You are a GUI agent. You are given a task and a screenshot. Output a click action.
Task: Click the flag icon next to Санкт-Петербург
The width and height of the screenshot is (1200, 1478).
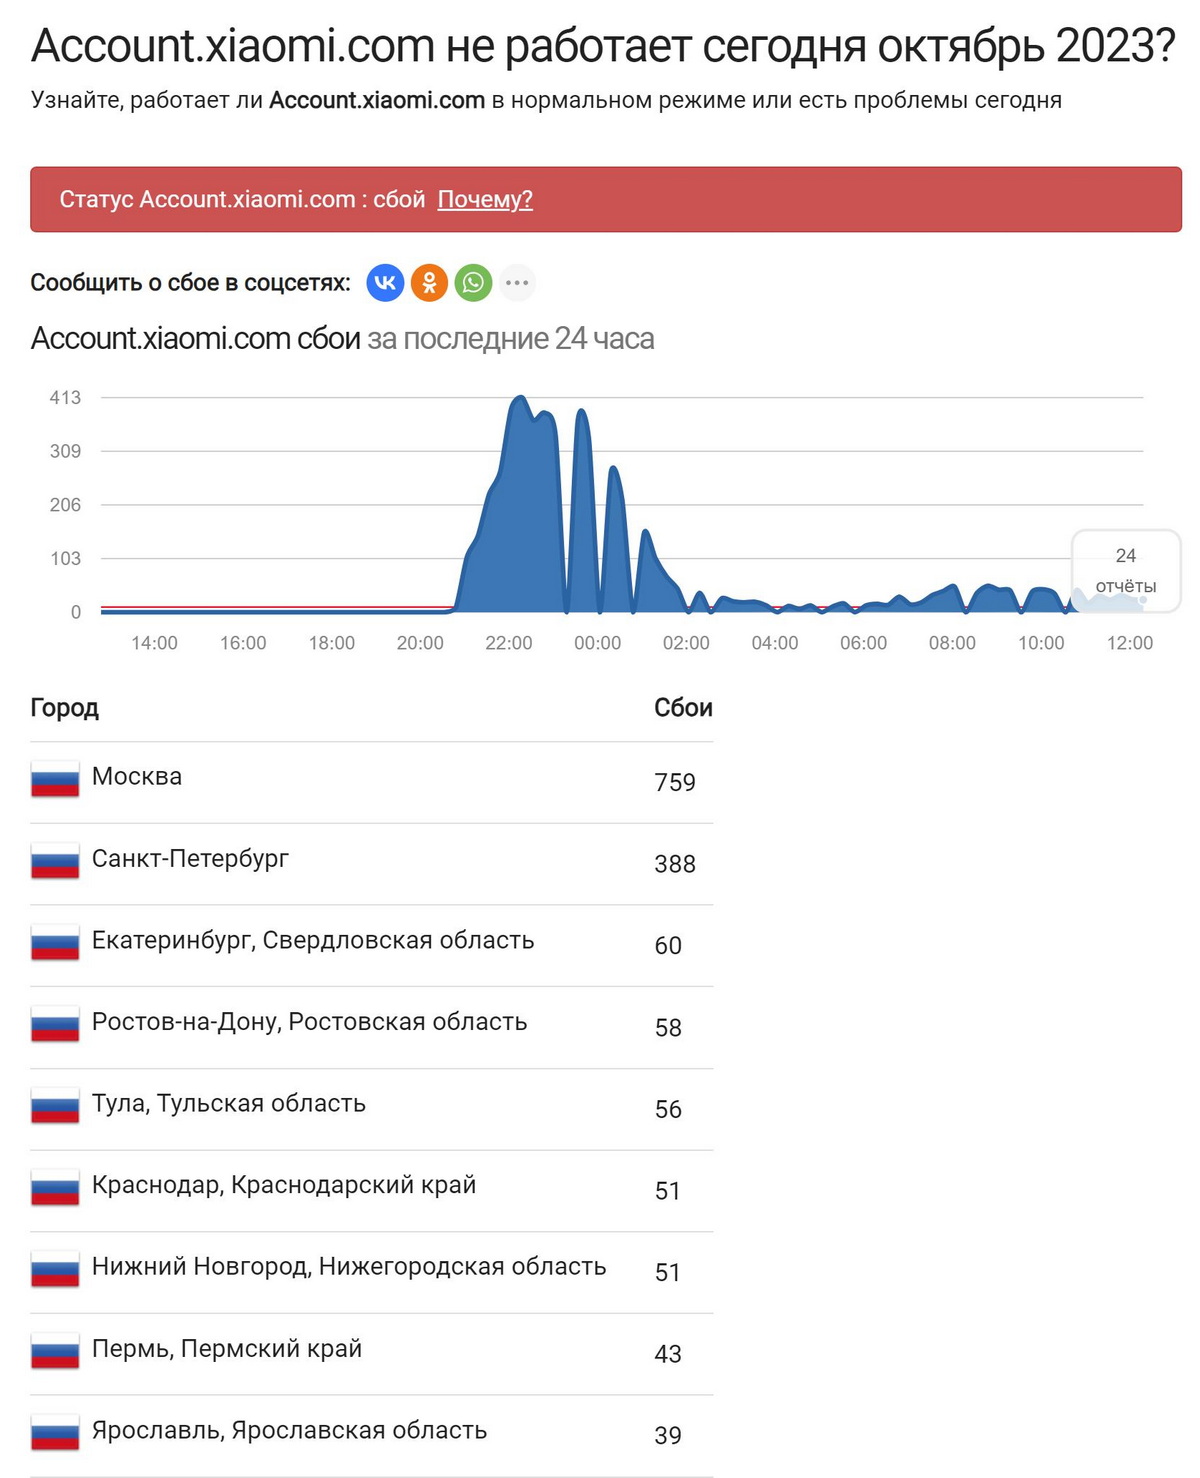coord(55,861)
